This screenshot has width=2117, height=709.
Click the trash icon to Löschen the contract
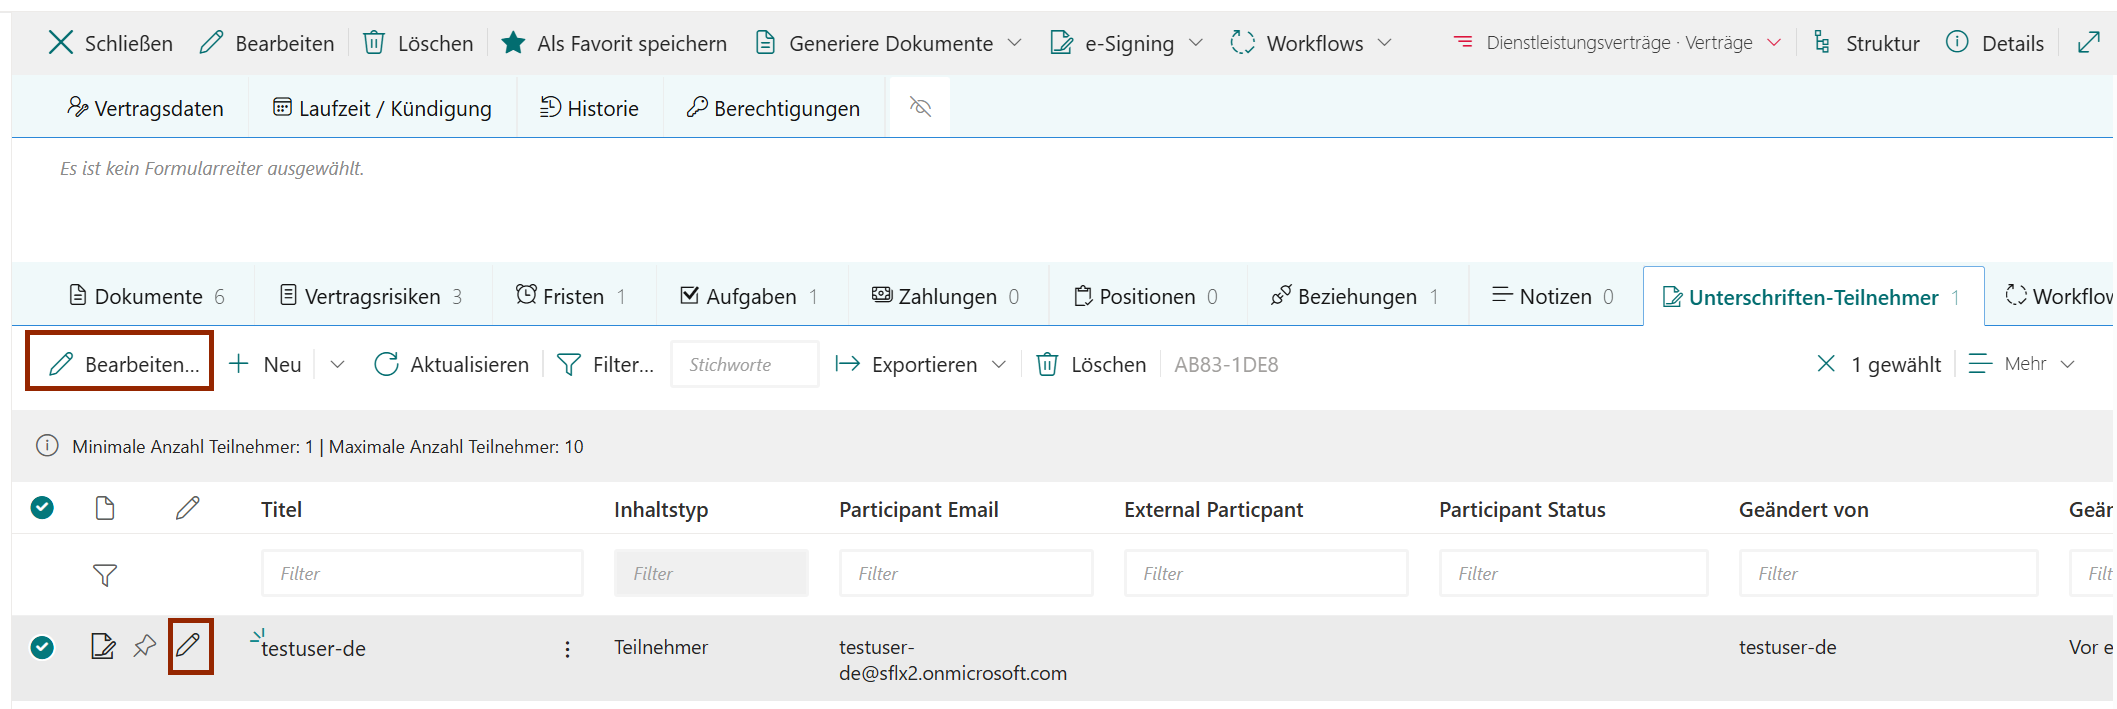pyautogui.click(x=374, y=43)
